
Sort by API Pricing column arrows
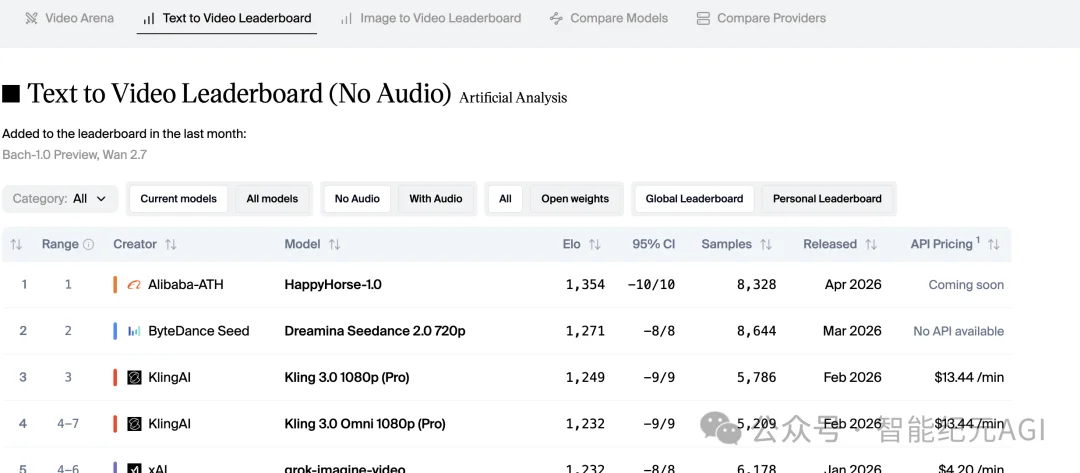(x=993, y=244)
